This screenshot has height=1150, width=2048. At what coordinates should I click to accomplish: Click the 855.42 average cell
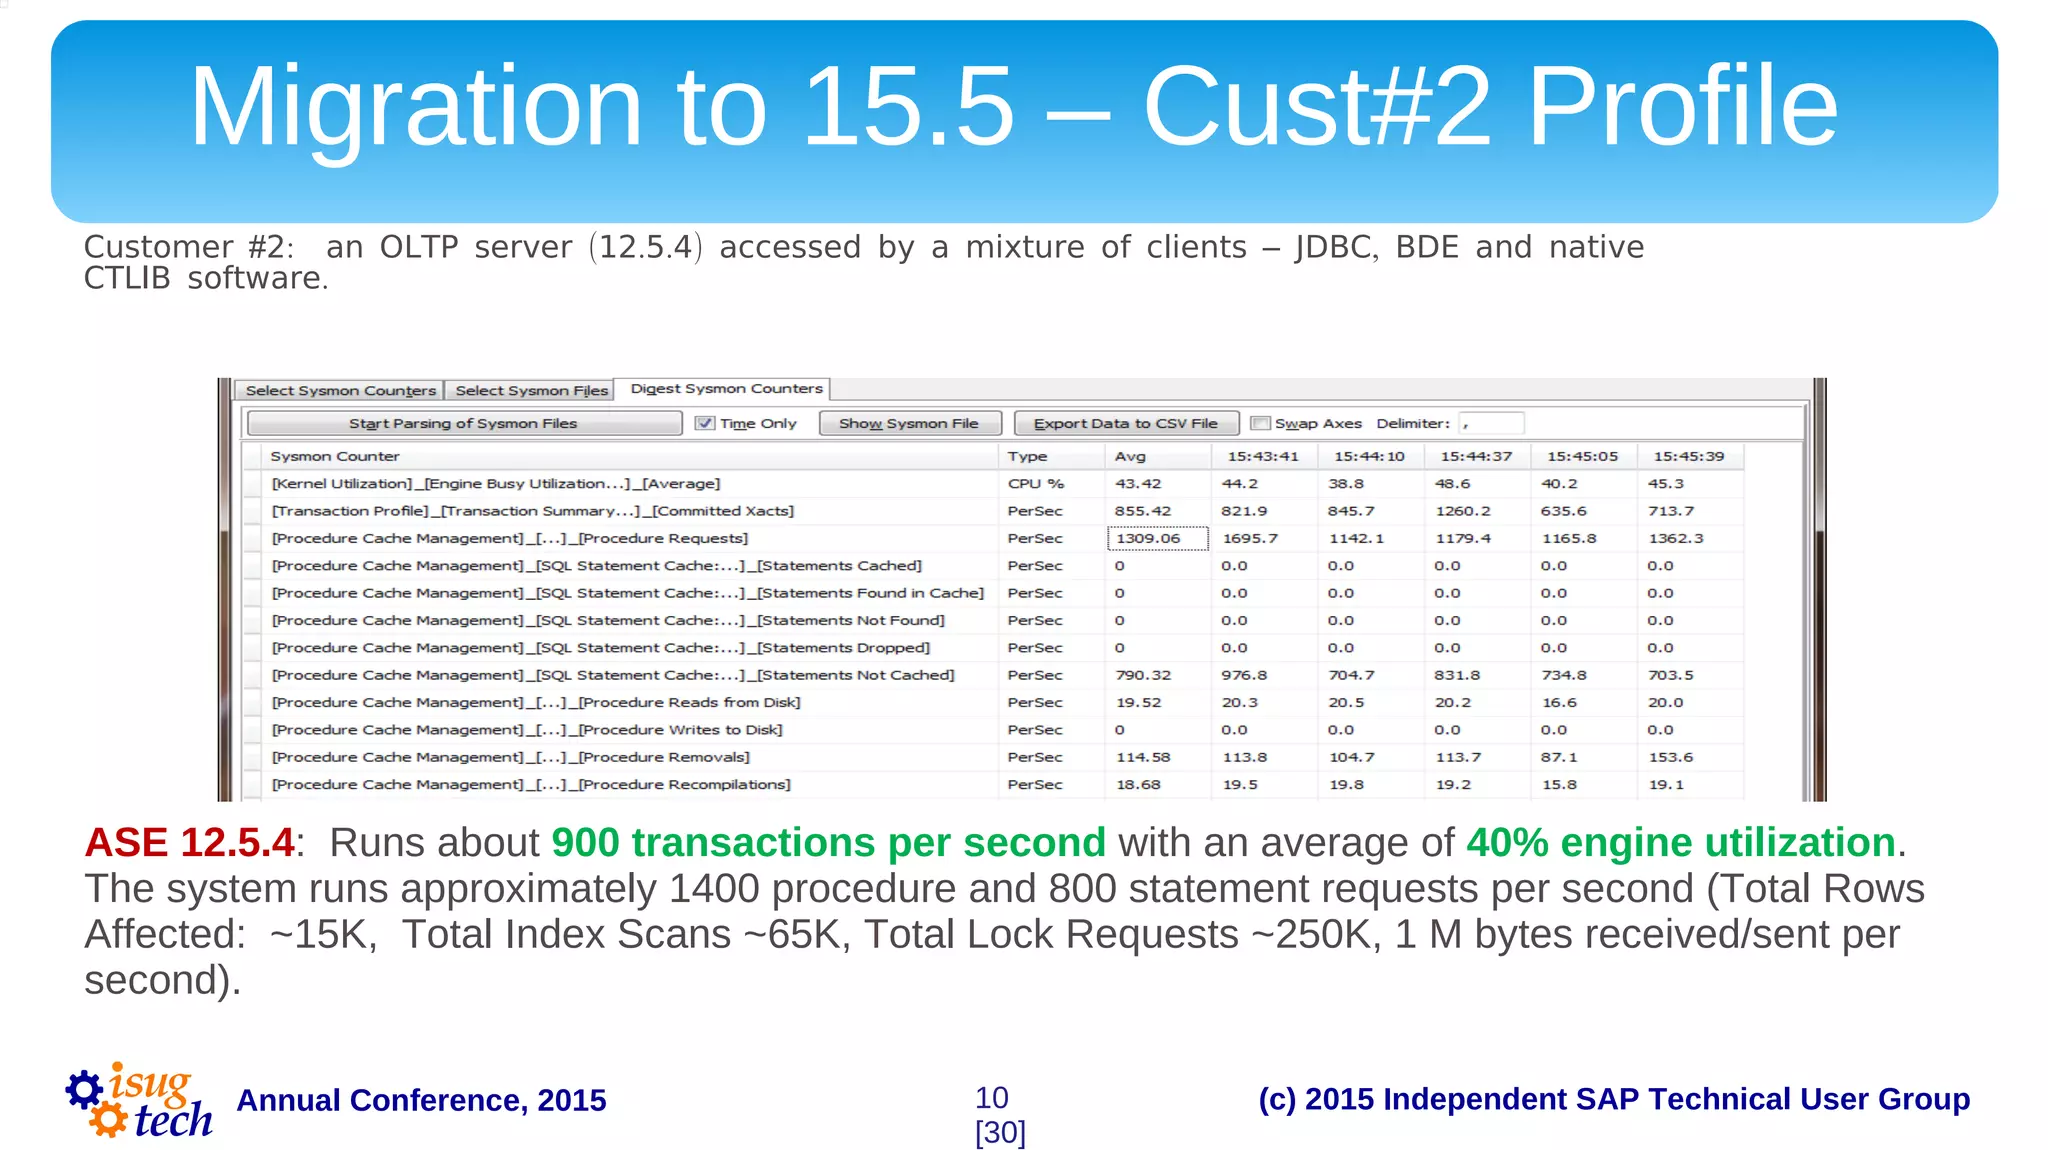[1158, 511]
